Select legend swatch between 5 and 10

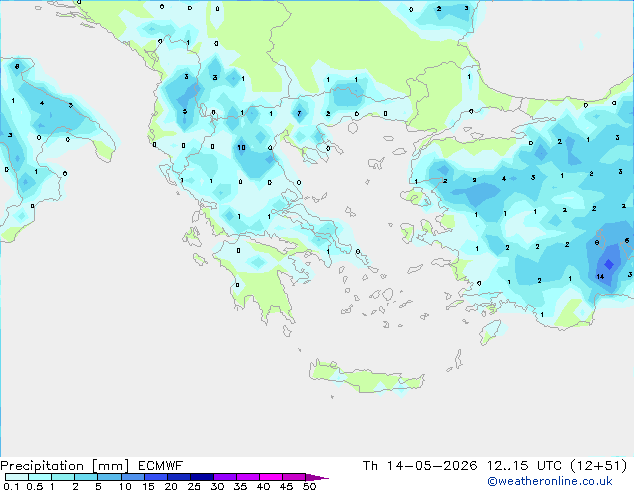coord(109,477)
